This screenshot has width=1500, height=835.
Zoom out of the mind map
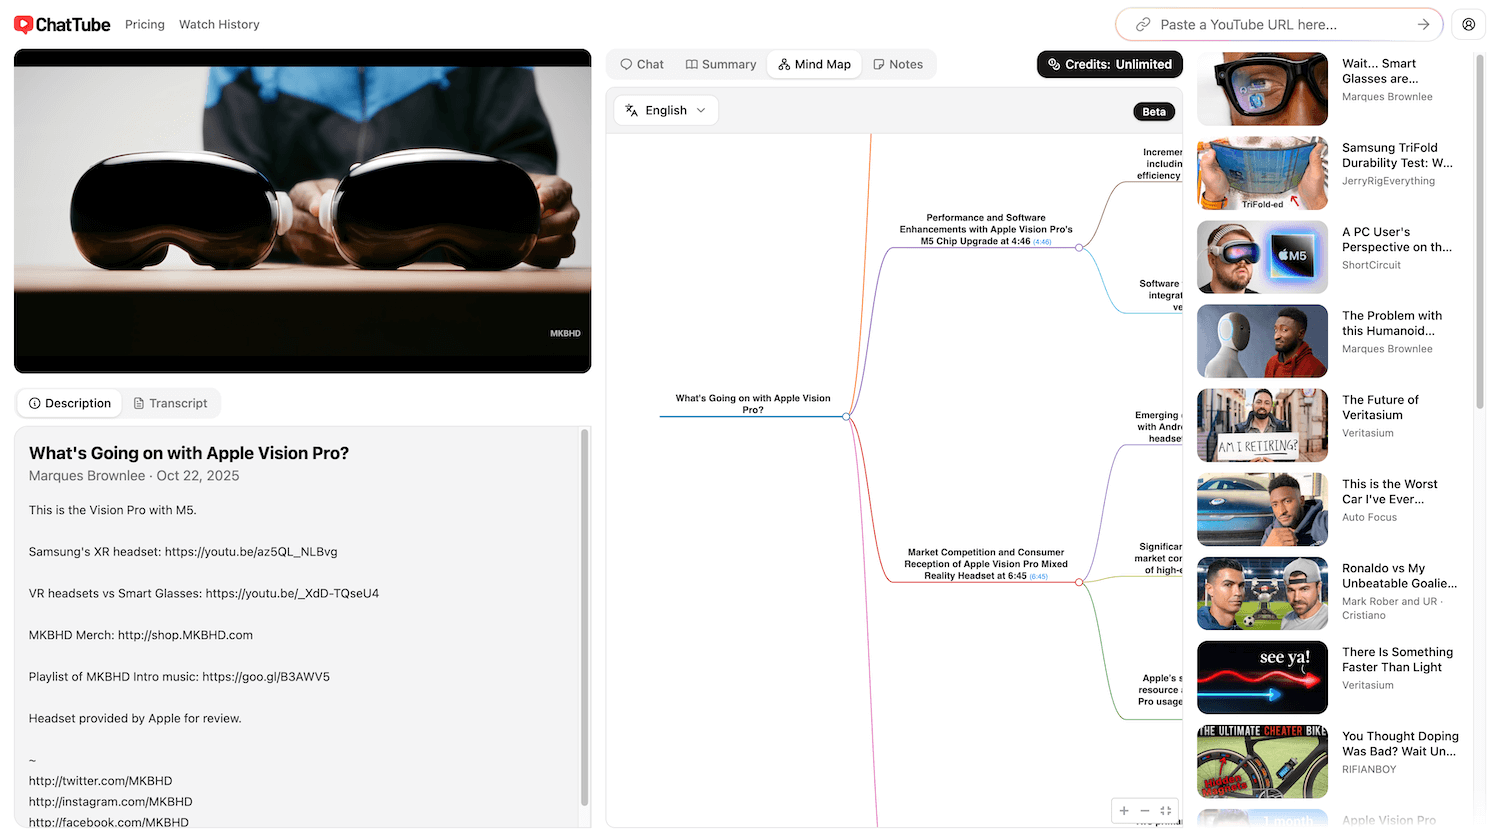pos(1145,810)
